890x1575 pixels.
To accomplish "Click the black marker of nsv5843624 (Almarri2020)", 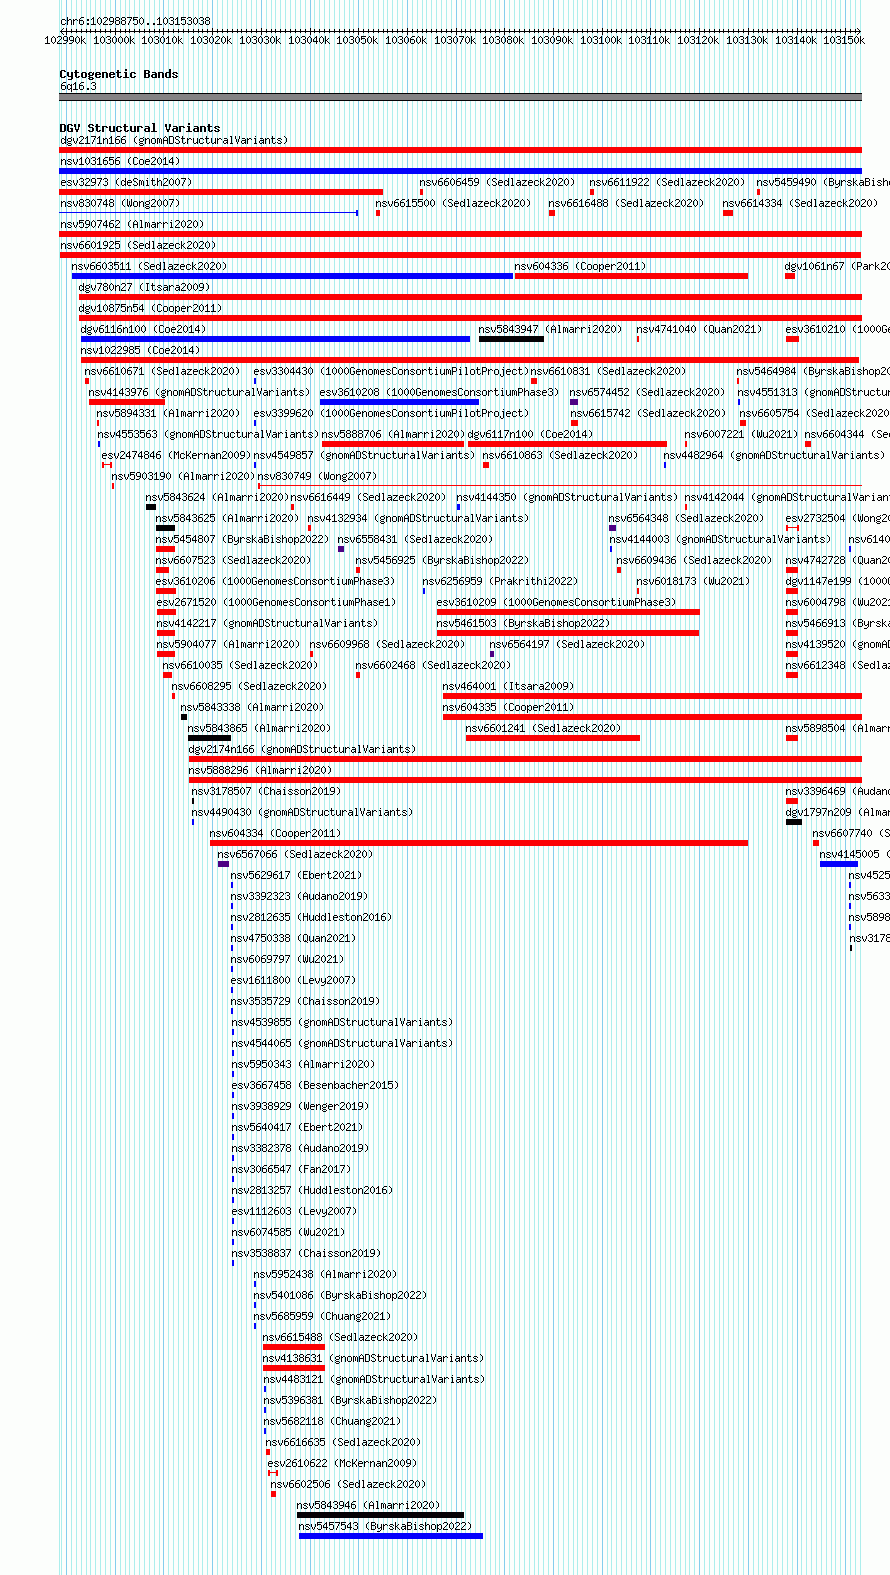I will [151, 507].
